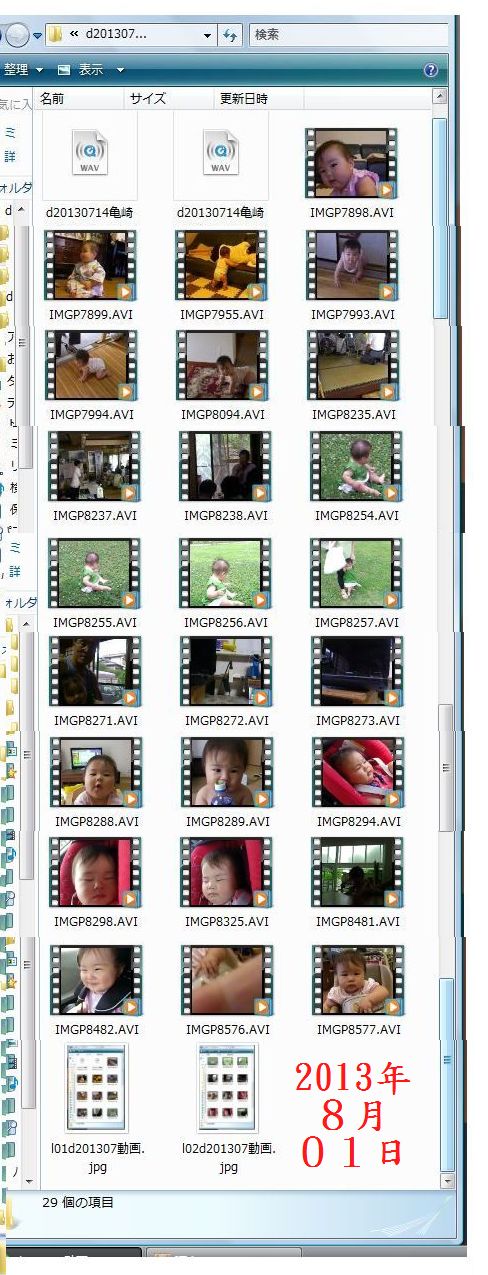Click the file list scrollbar up arrow

[x=440, y=97]
